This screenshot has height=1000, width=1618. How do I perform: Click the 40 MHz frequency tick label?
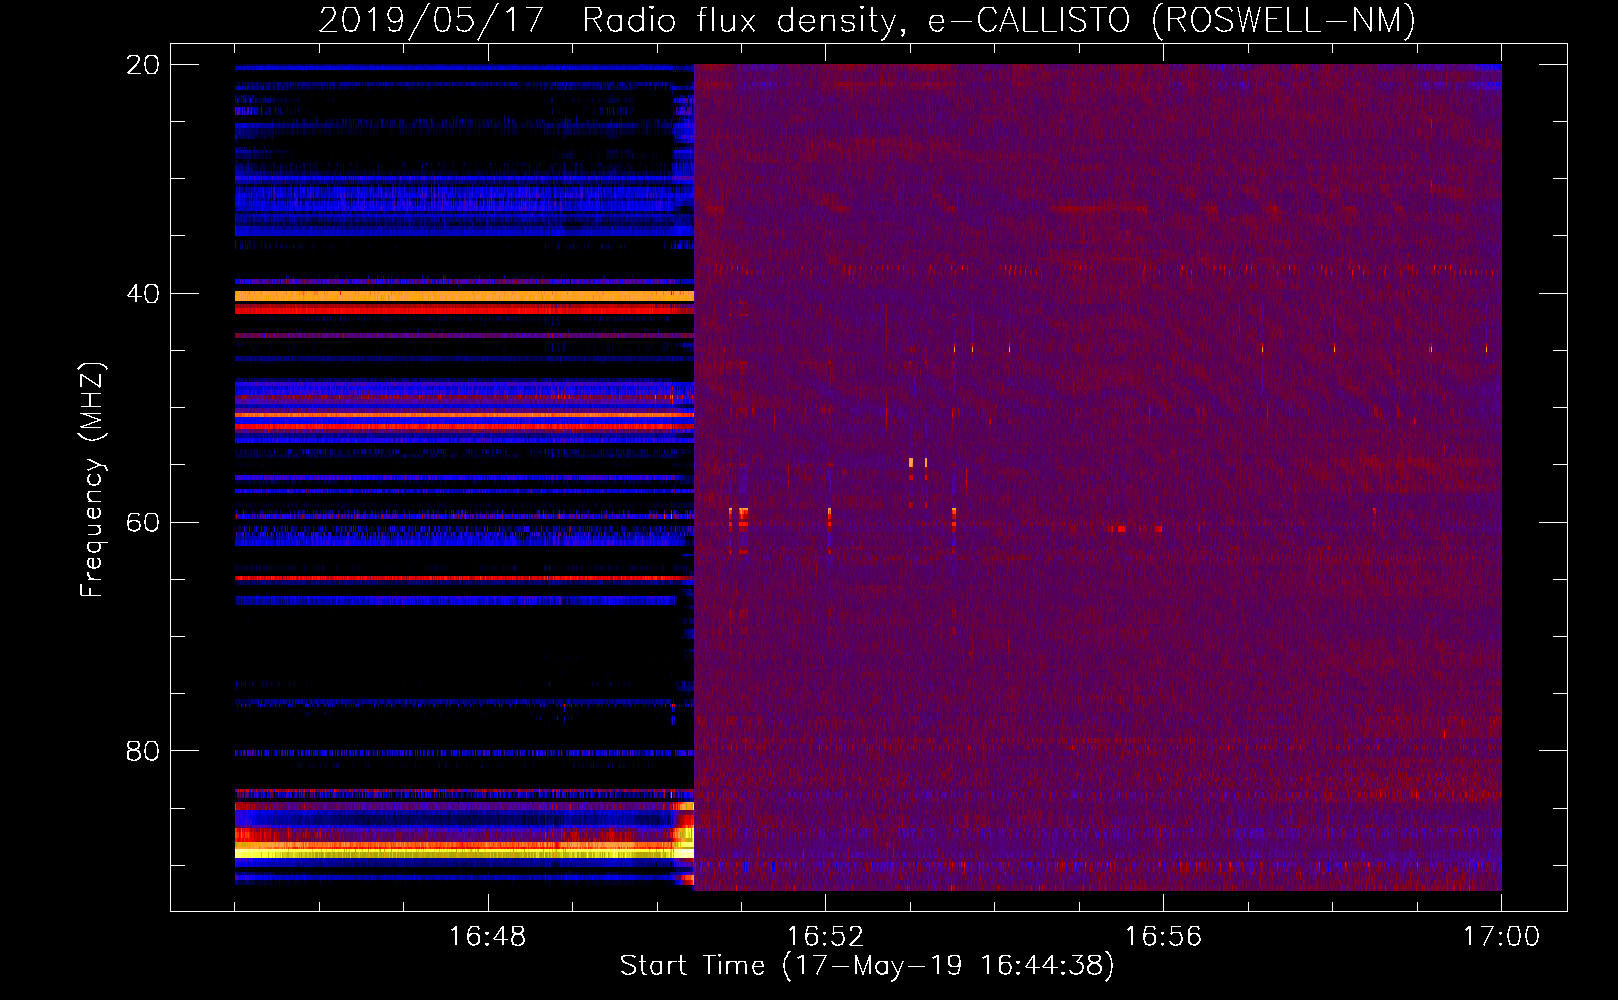click(x=143, y=294)
